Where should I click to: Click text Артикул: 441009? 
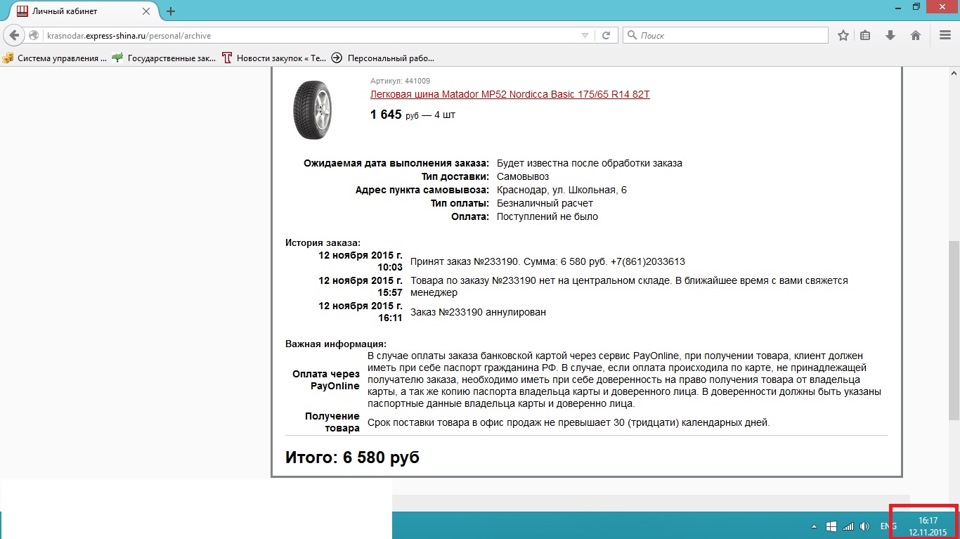click(x=400, y=81)
